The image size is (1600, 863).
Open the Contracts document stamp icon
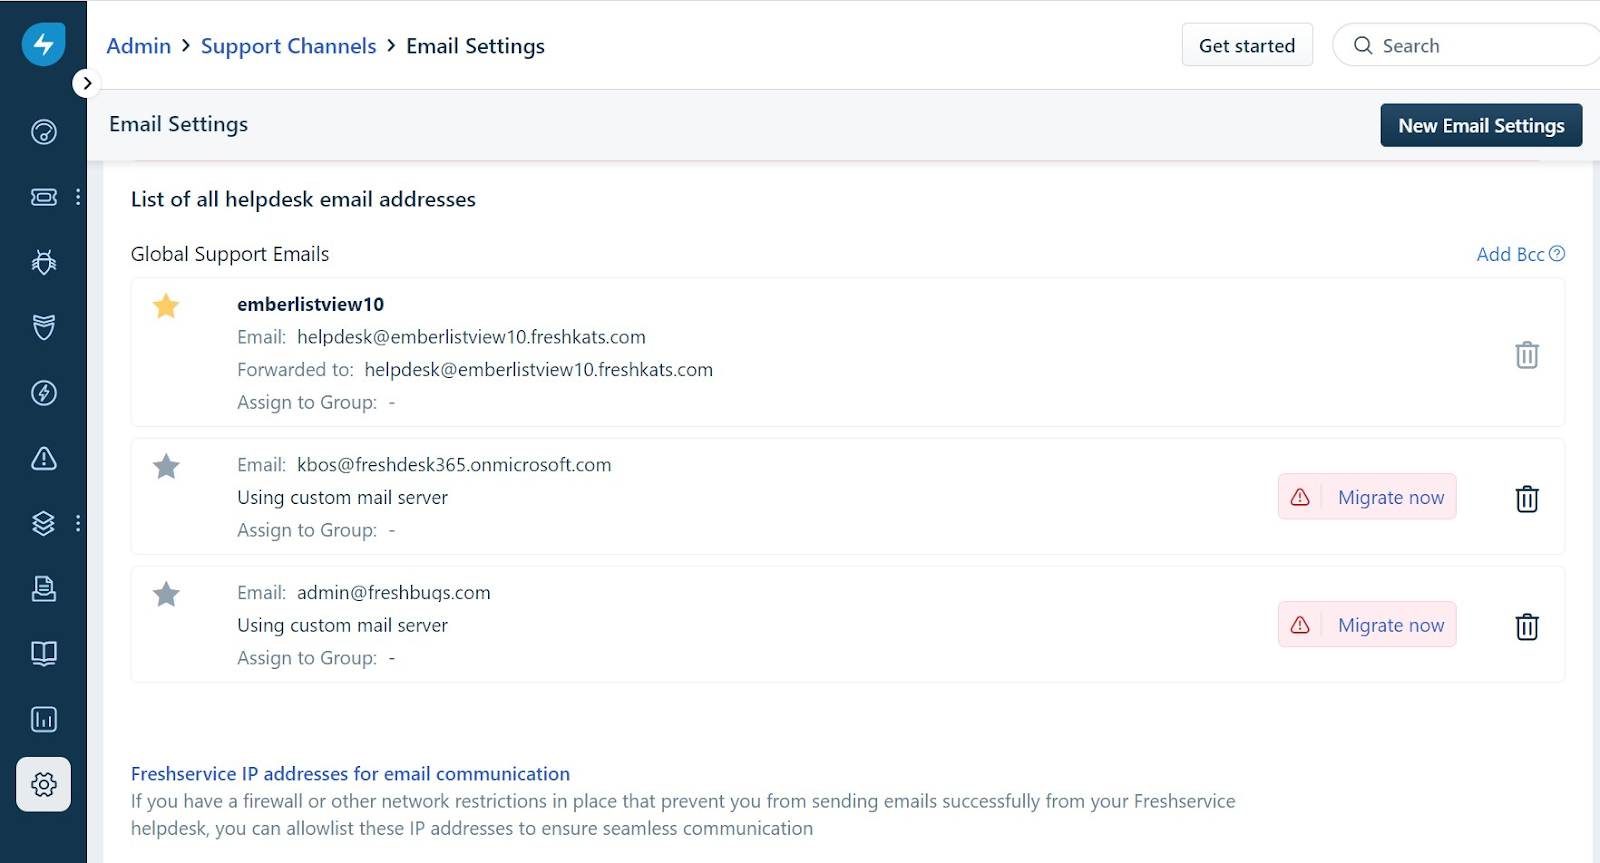[x=43, y=588]
